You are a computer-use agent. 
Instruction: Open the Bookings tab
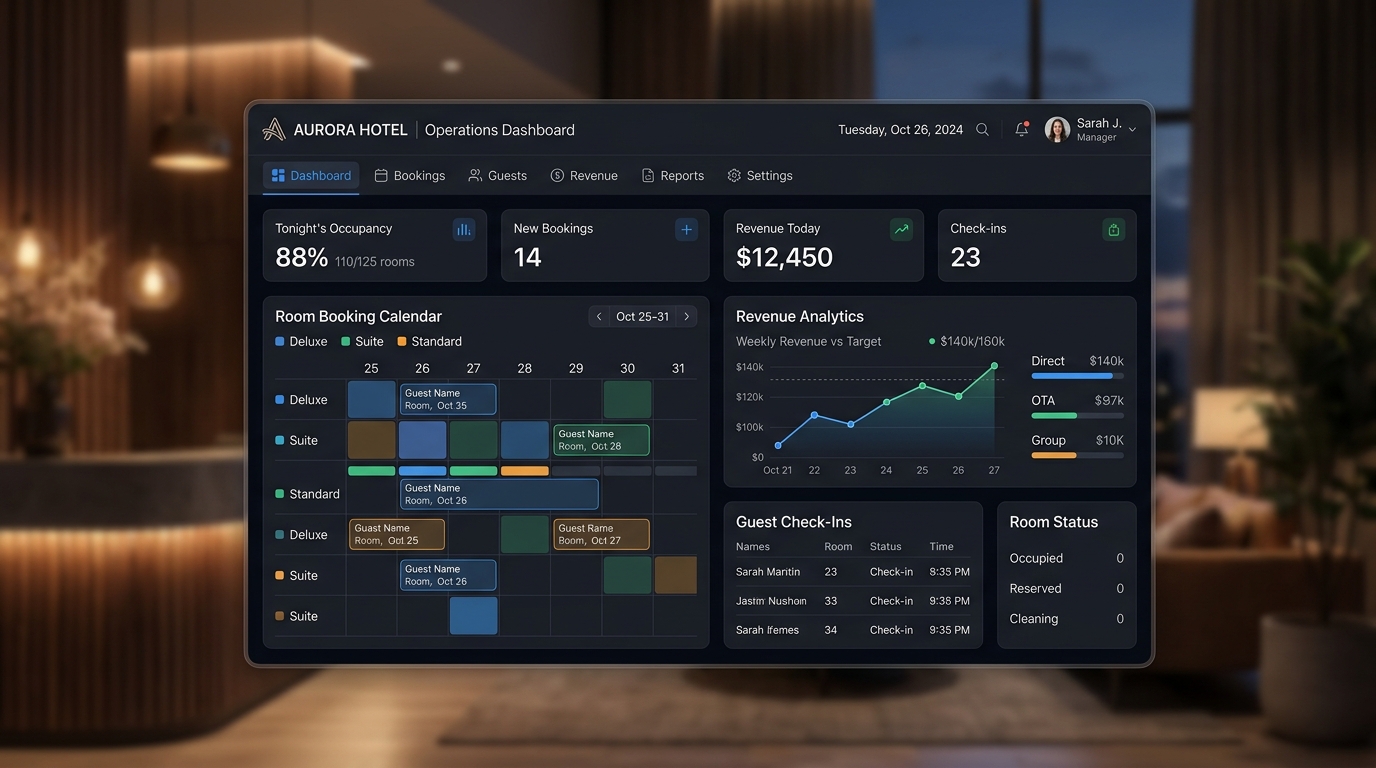[410, 175]
